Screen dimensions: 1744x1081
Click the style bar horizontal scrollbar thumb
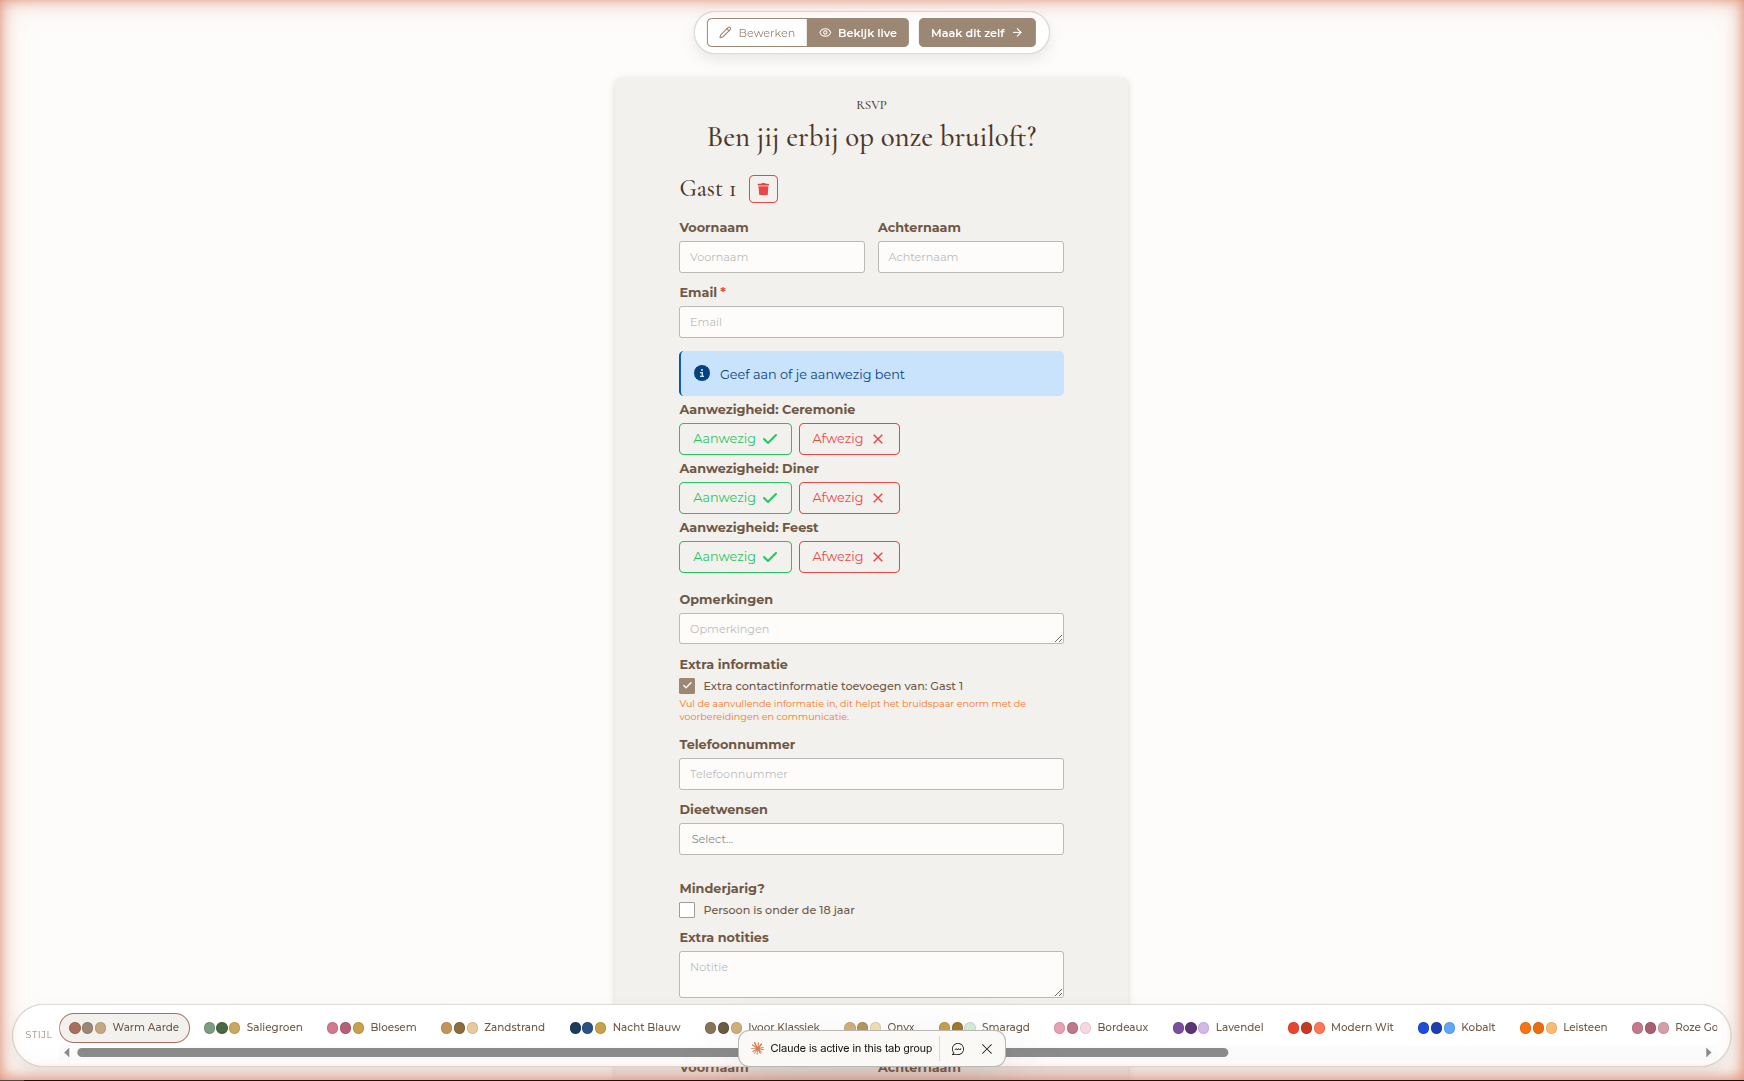652,1052
